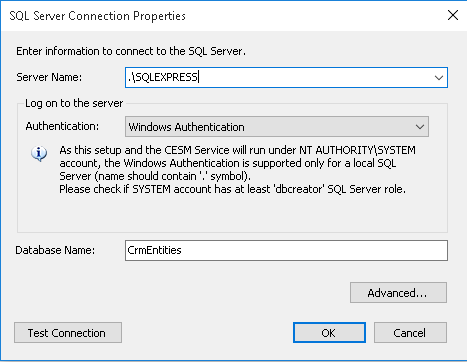Click the SQL Server Connection Properties title text
Viewport: 467px width, 362px height.
tap(97, 16)
